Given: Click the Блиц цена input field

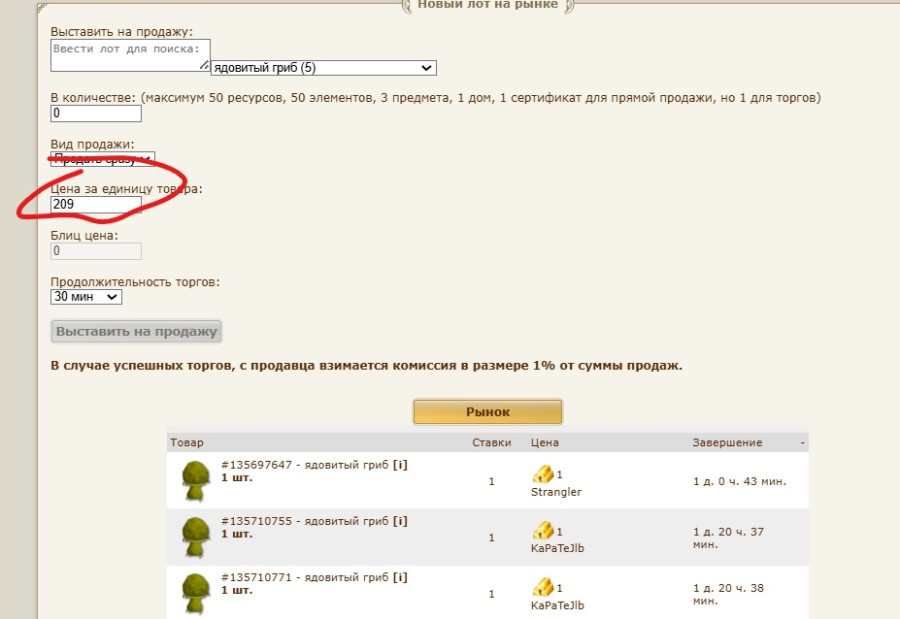Looking at the screenshot, I should coord(96,252).
